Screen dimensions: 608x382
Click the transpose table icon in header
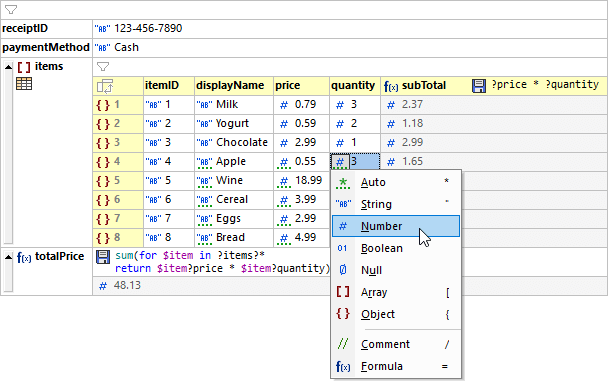click(105, 86)
